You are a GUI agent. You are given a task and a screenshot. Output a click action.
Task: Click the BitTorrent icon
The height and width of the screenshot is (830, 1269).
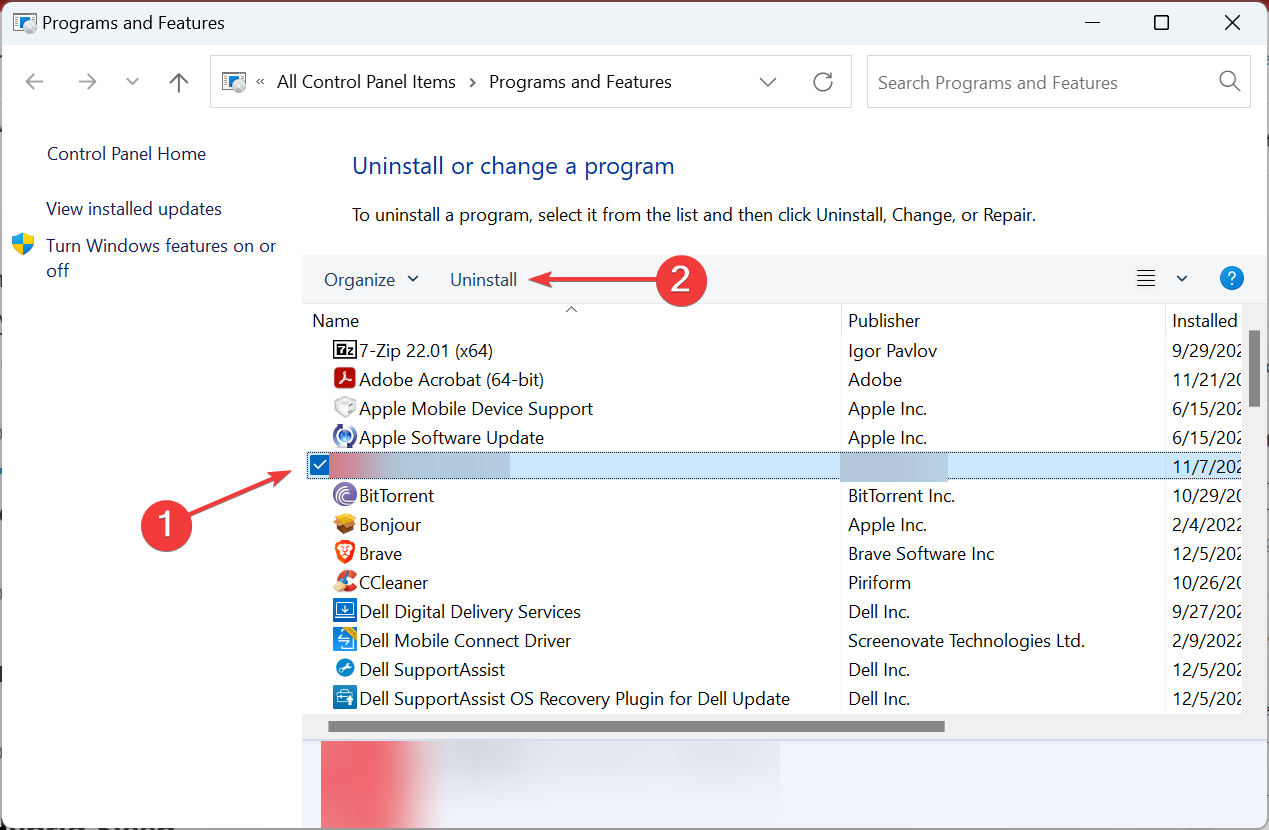(344, 495)
